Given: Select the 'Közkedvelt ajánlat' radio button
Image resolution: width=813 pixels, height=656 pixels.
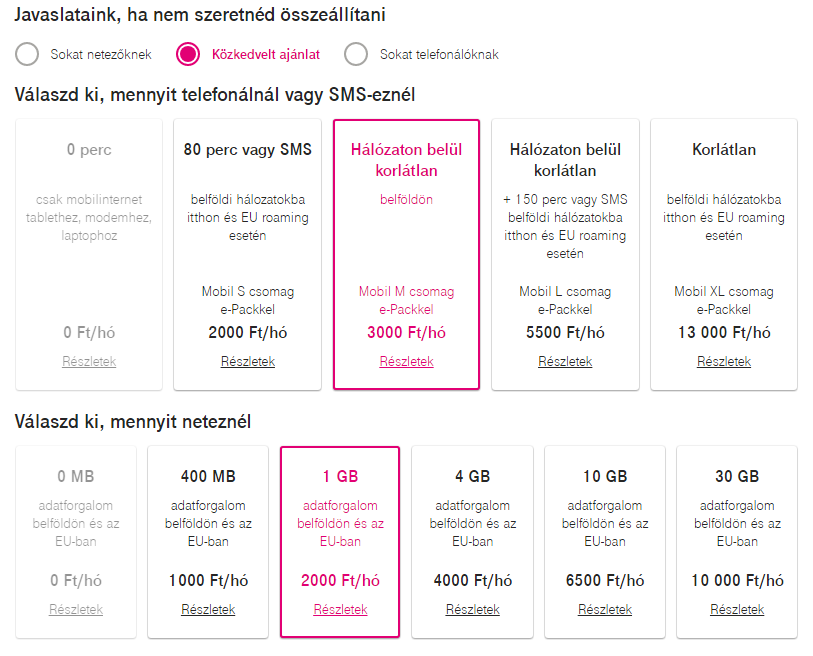Looking at the screenshot, I should point(188,54).
